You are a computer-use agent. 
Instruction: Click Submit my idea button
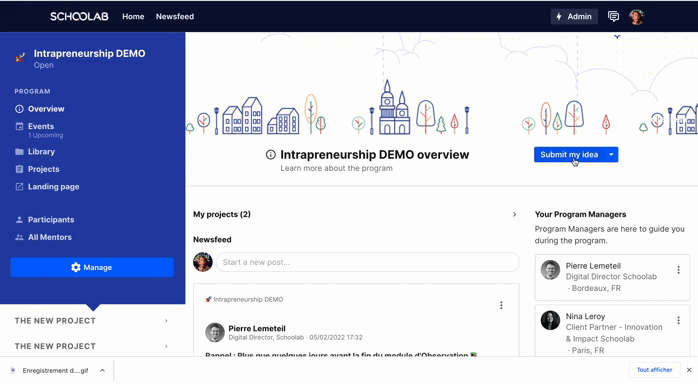pos(569,154)
